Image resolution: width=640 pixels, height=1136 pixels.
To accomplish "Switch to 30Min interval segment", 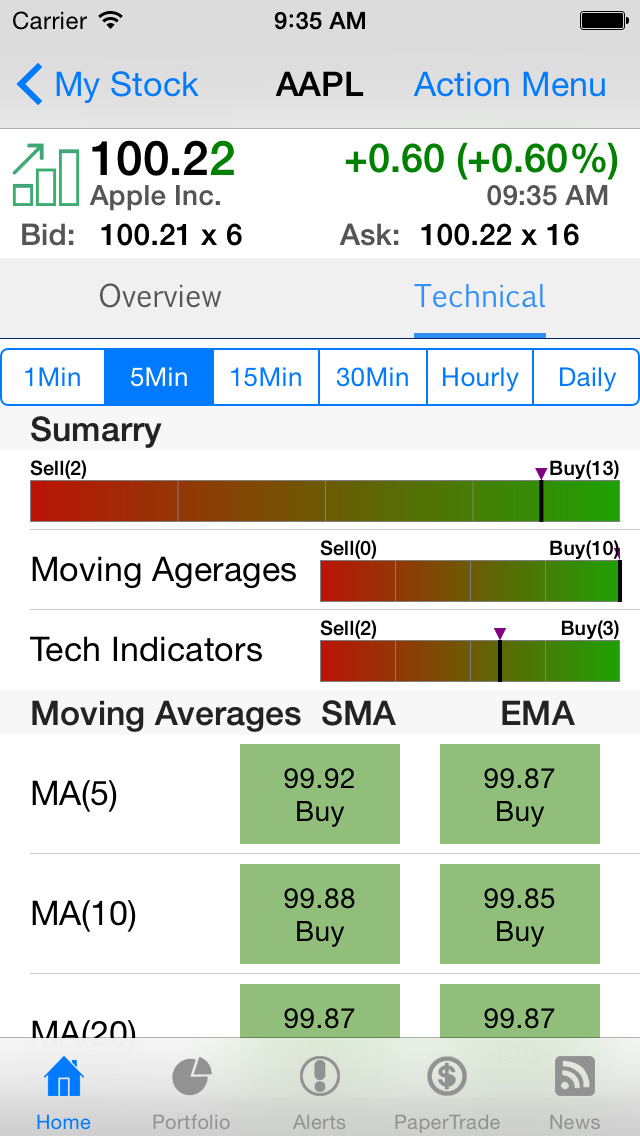I will tap(372, 377).
